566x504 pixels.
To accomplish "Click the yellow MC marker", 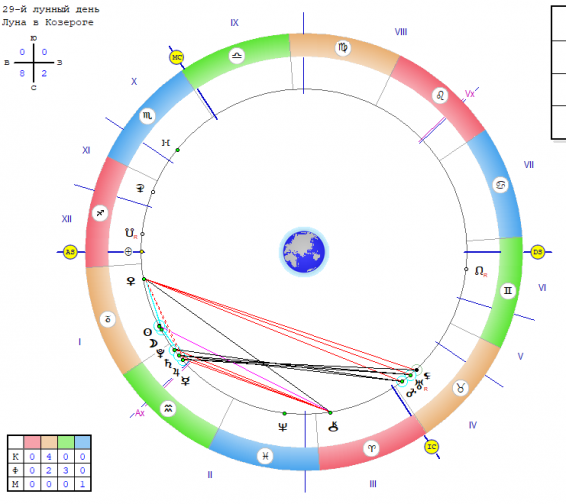I will click(x=177, y=57).
